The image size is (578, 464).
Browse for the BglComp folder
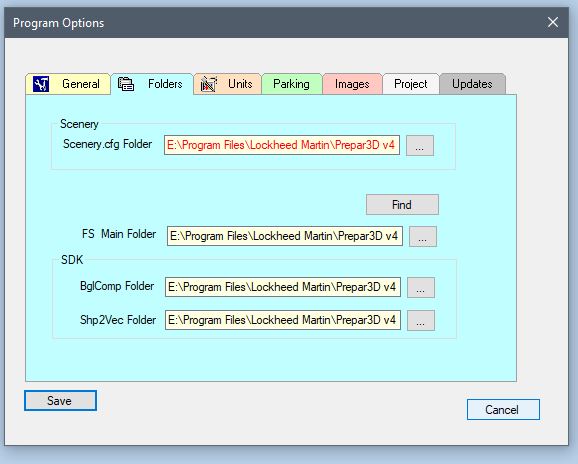coord(421,287)
